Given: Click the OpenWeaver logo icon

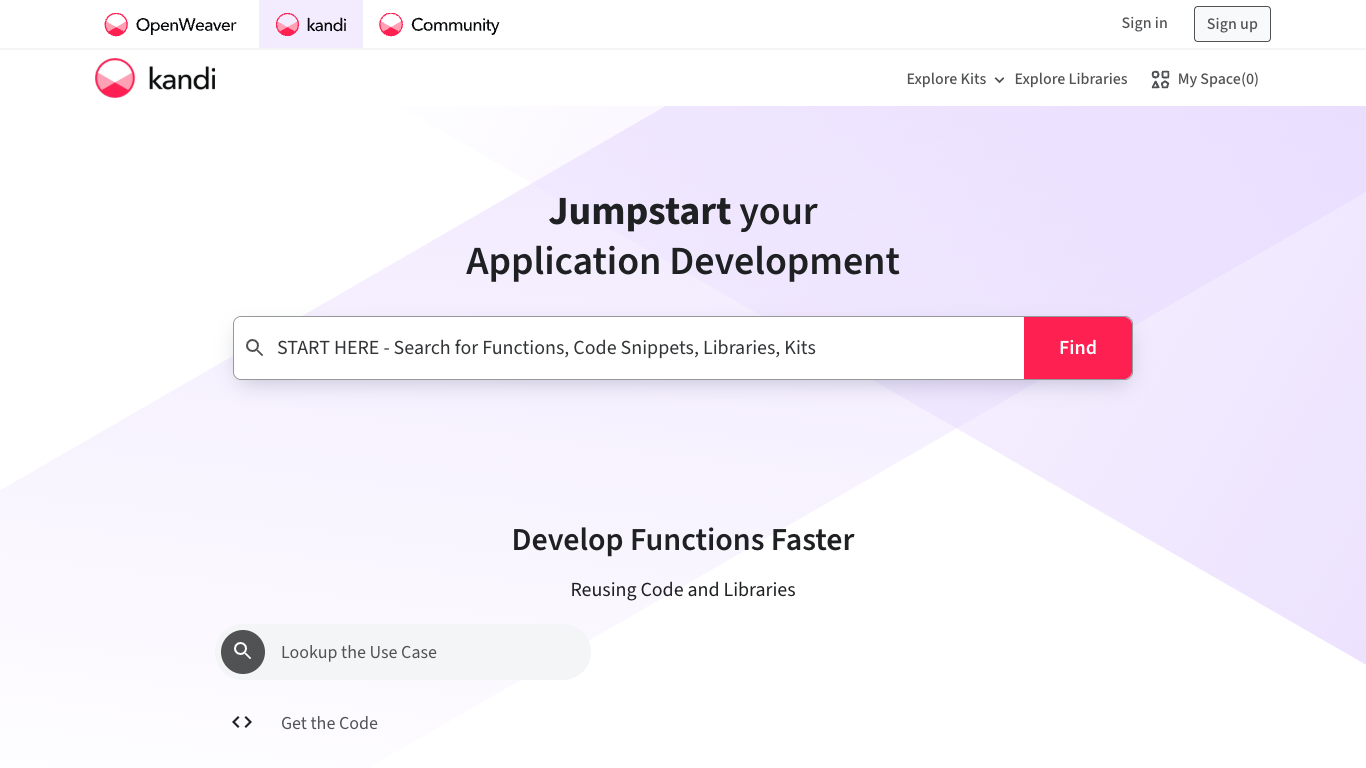Looking at the screenshot, I should click(x=116, y=25).
